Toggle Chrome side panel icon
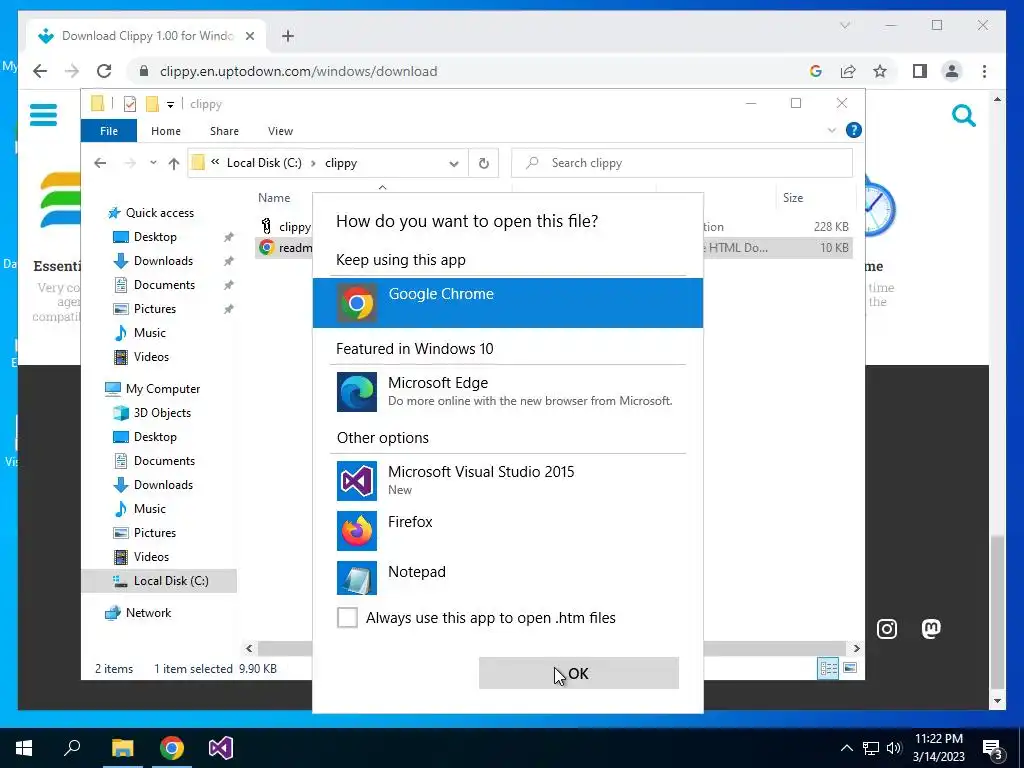The width and height of the screenshot is (1024, 768). pyautogui.click(x=920, y=71)
